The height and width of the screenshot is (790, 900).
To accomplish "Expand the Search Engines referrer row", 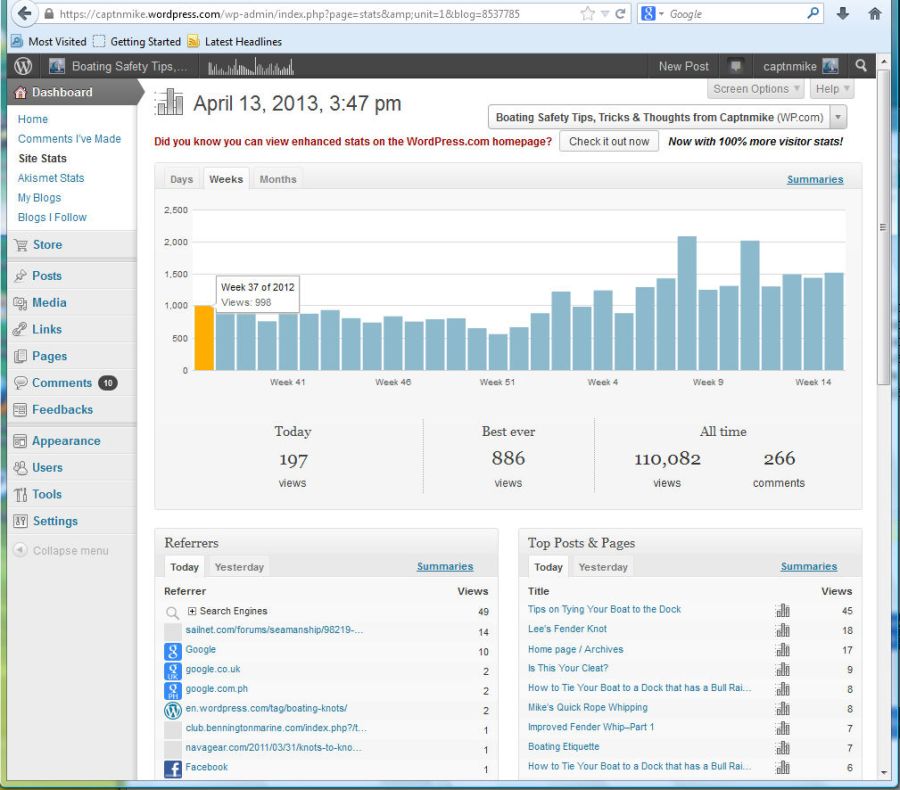I will (192, 611).
